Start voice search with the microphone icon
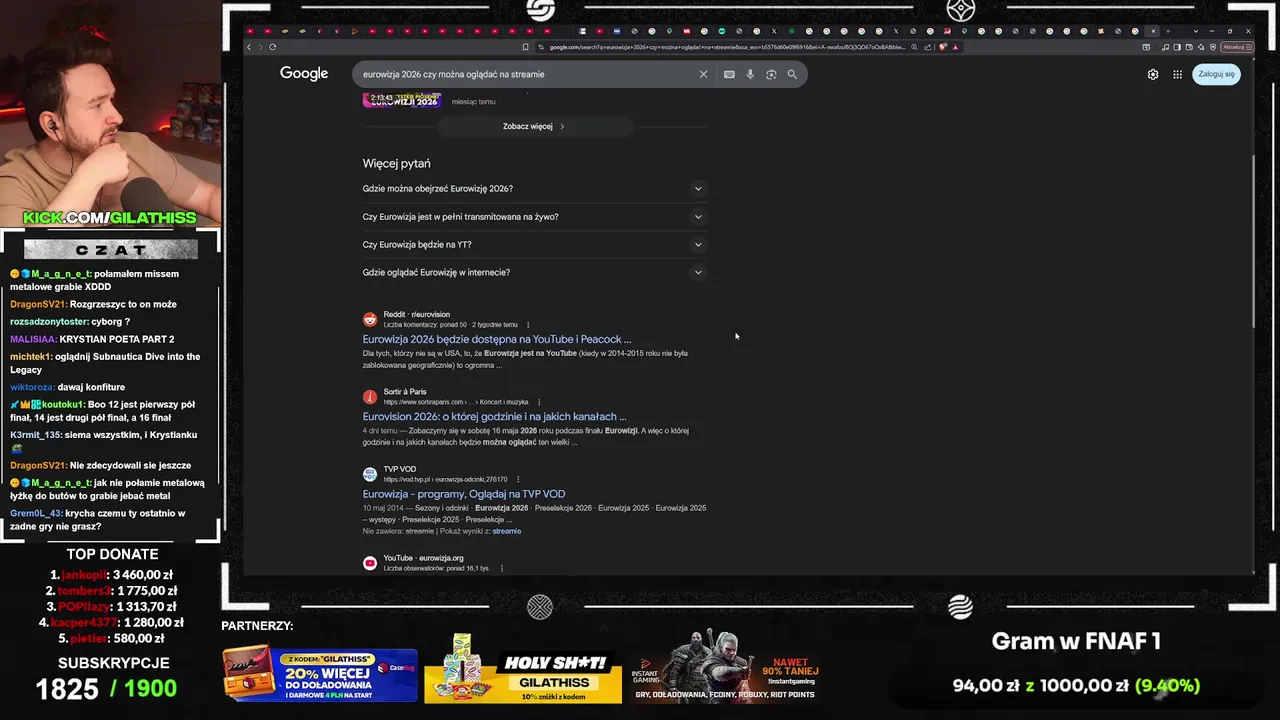 (750, 74)
